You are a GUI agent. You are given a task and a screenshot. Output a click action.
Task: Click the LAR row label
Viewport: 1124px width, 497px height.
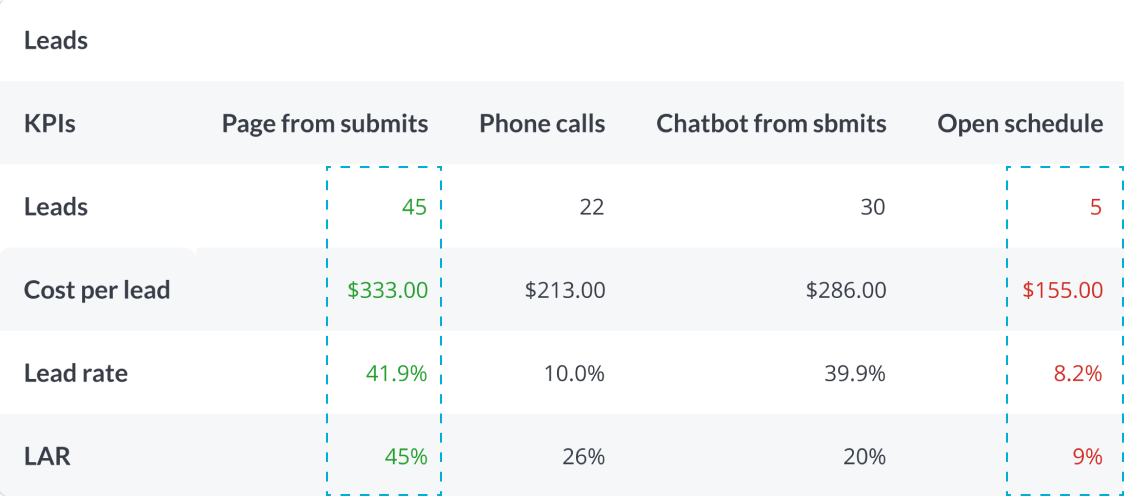click(x=47, y=457)
